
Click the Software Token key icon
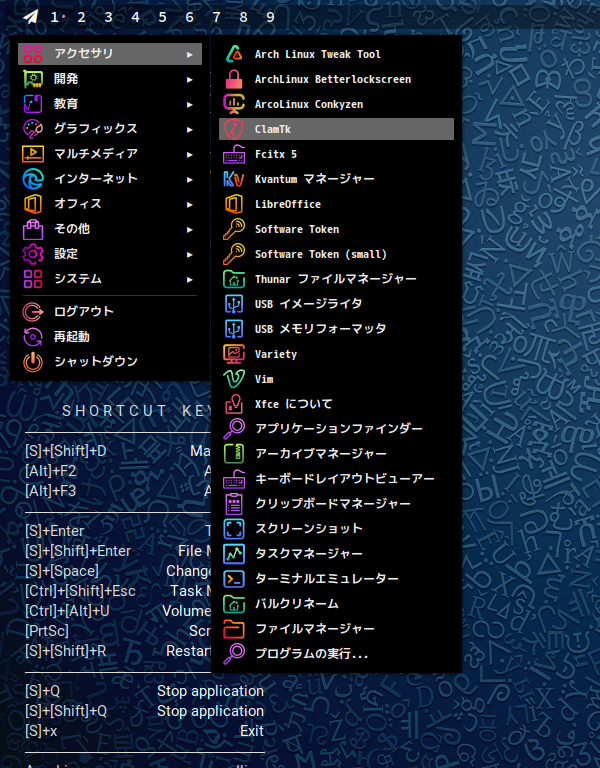point(234,229)
